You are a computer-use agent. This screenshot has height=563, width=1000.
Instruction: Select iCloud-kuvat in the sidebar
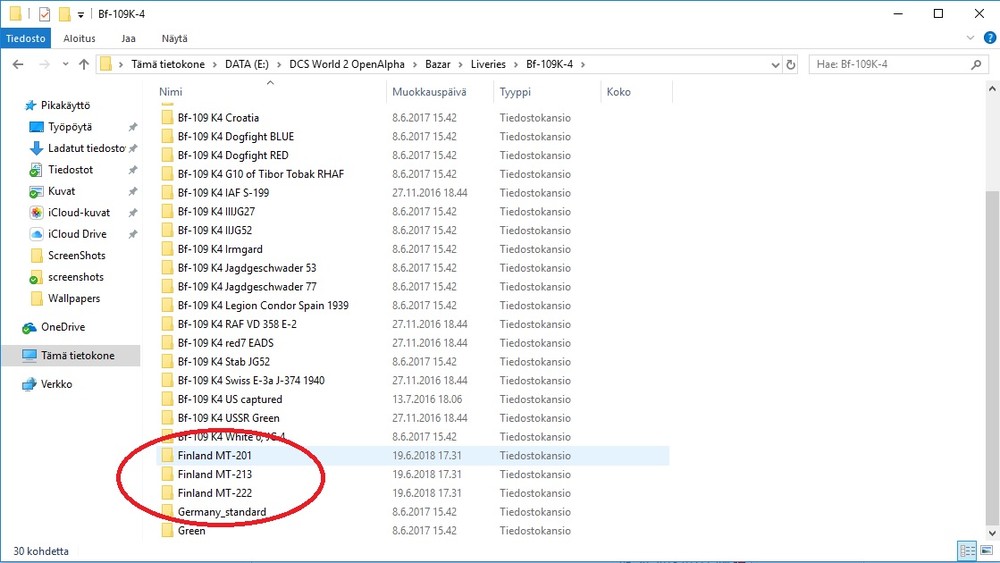[78, 212]
